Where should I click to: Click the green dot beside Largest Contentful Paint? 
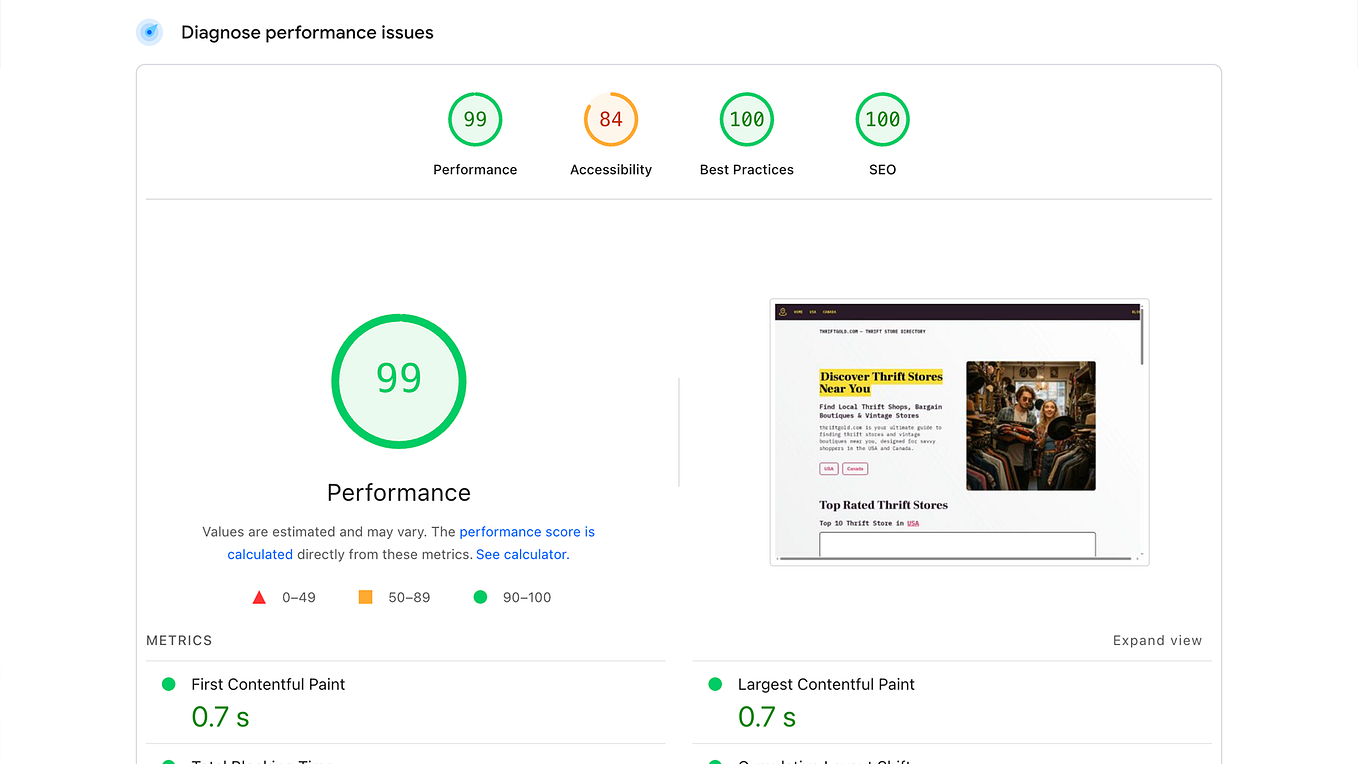[715, 684]
